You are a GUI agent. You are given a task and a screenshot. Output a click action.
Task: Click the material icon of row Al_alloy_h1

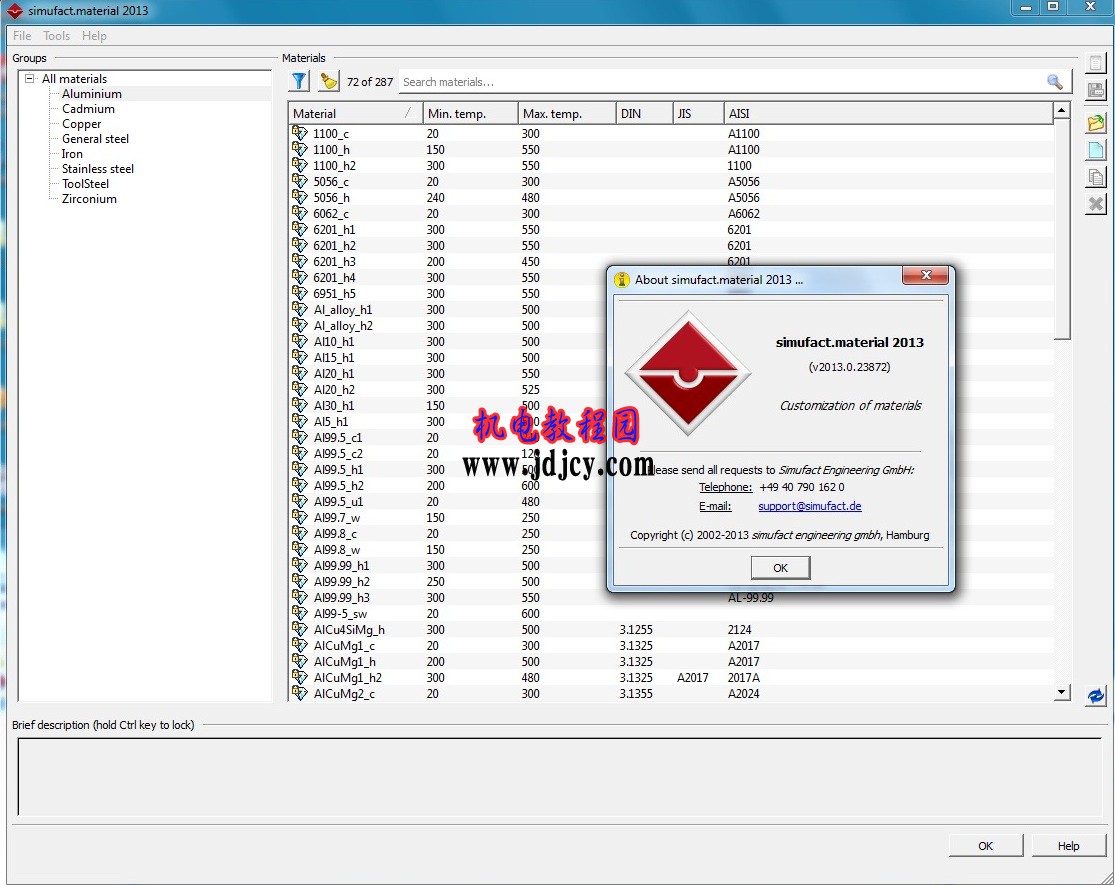pos(299,309)
